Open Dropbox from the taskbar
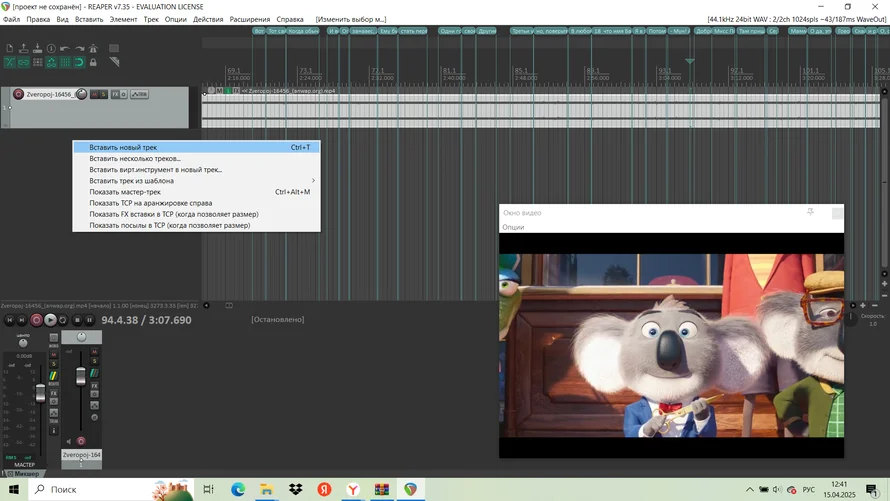Viewport: 890px width, 501px height. [296, 489]
